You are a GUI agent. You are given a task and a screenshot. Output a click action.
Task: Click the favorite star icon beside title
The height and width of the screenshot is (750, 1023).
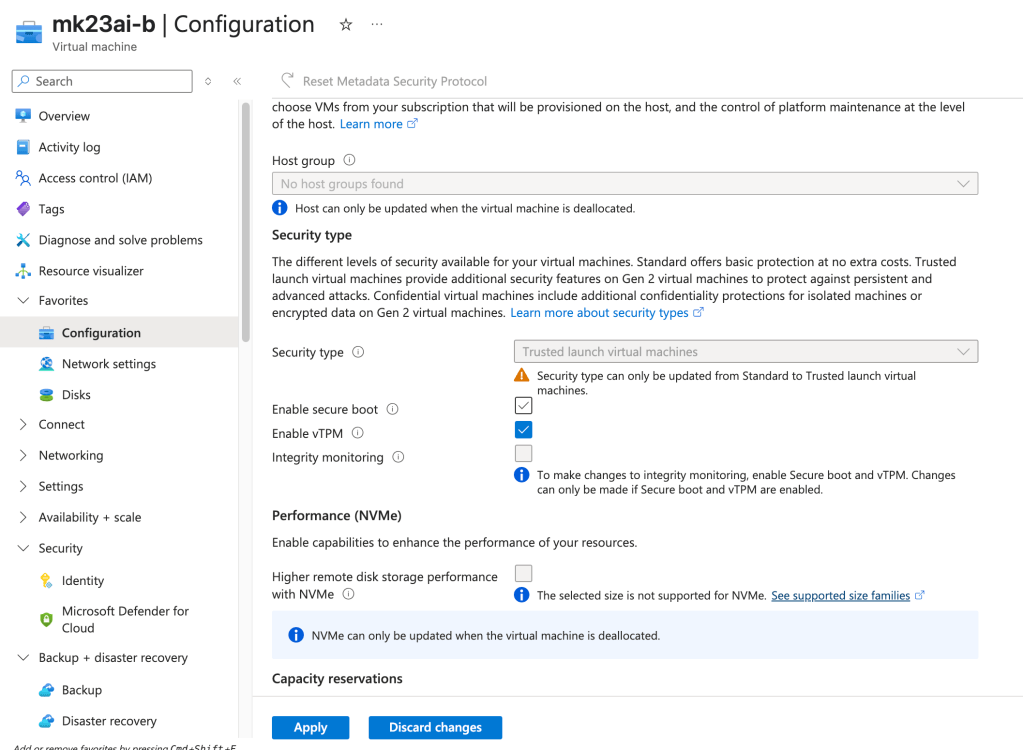click(x=346, y=25)
